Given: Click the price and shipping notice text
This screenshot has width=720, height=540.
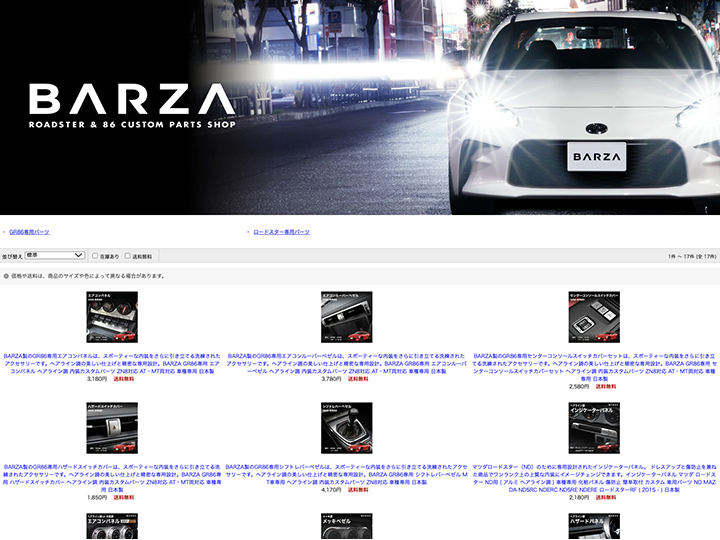Looking at the screenshot, I should click(88, 276).
